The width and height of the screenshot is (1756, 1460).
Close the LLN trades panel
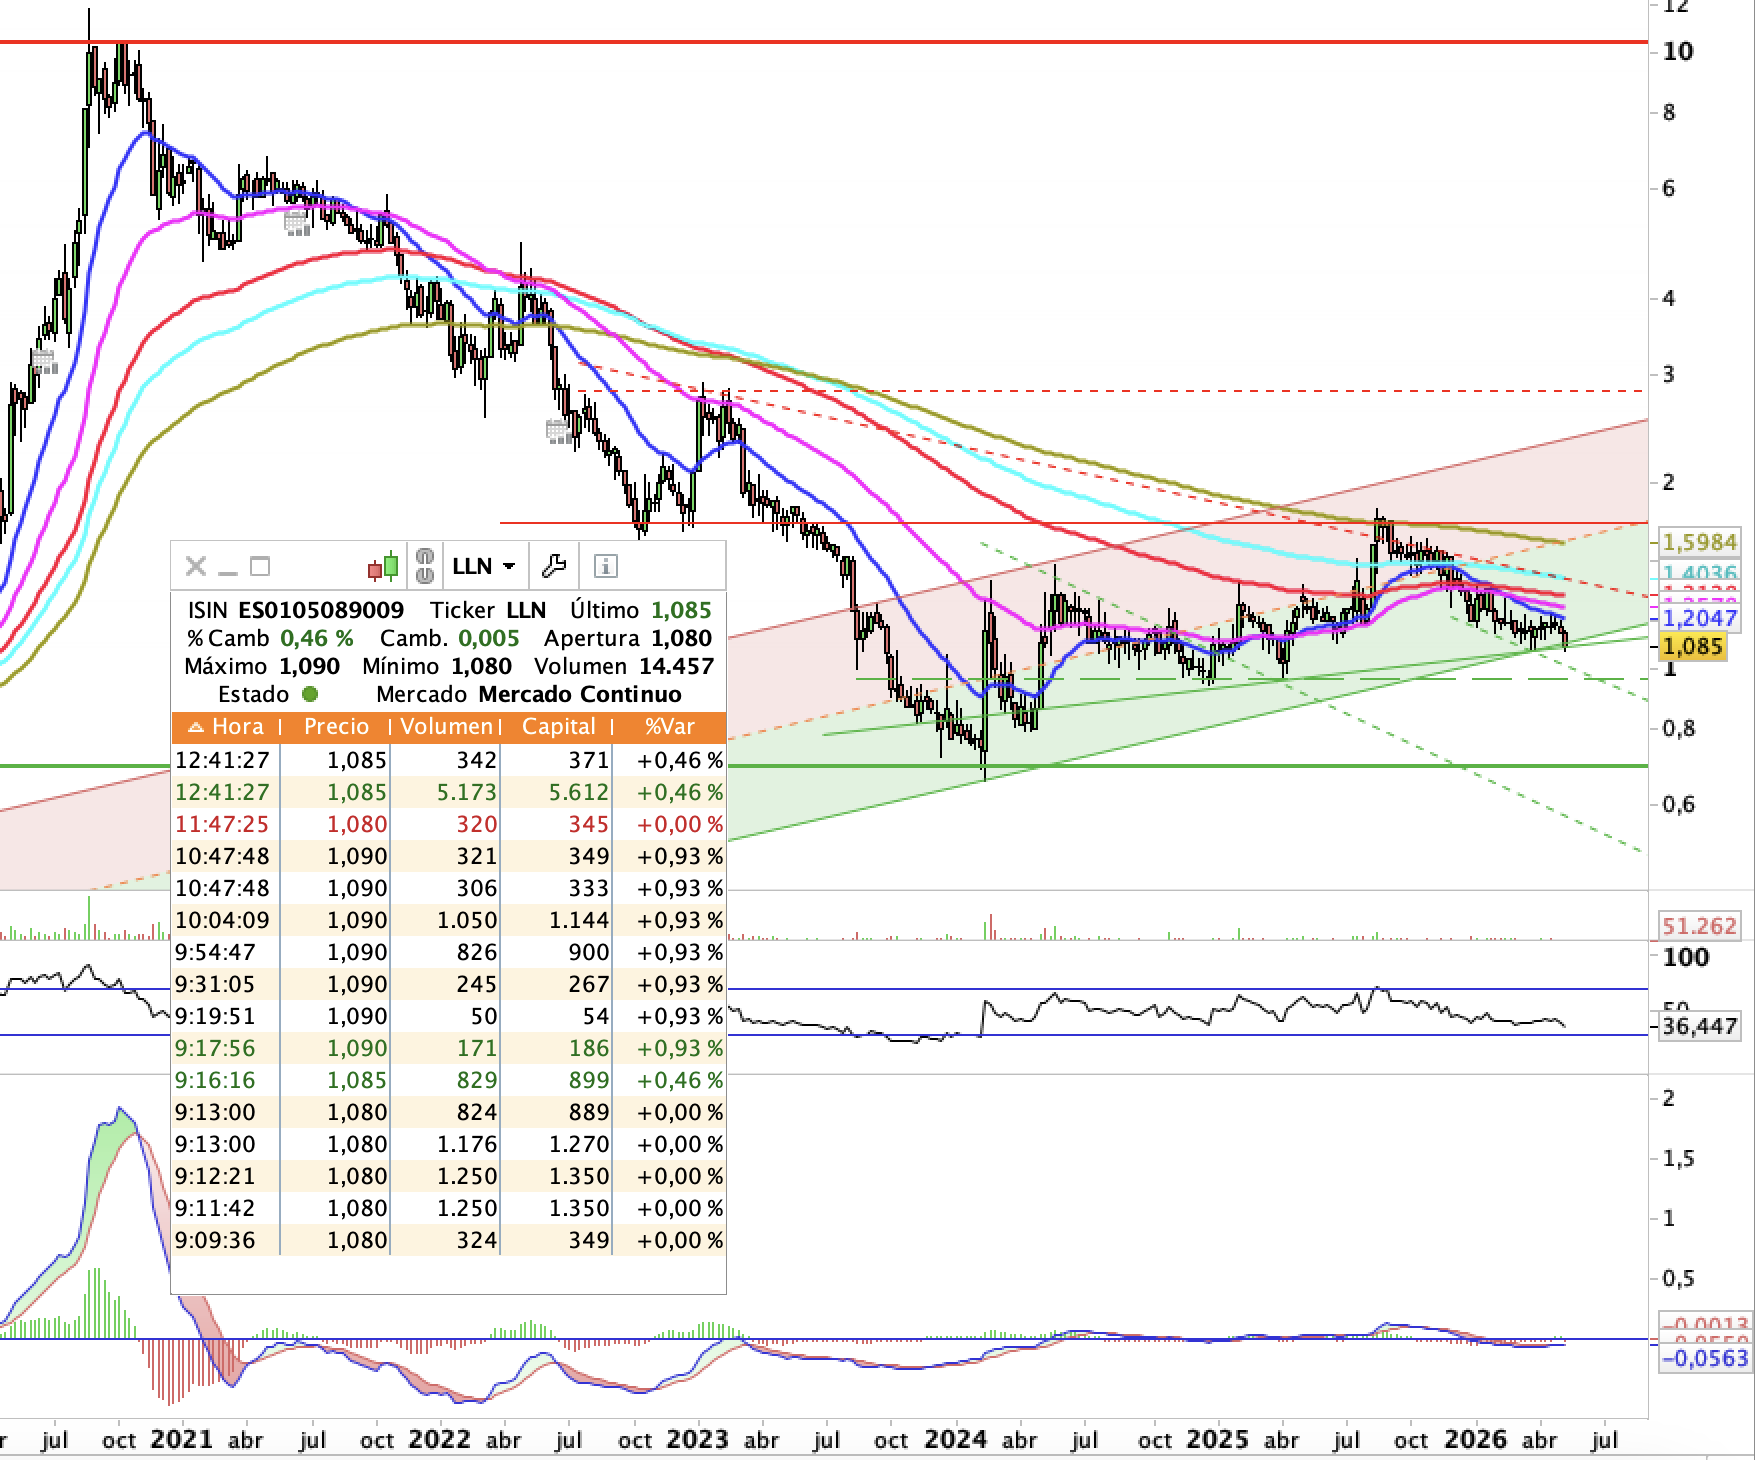pos(196,567)
